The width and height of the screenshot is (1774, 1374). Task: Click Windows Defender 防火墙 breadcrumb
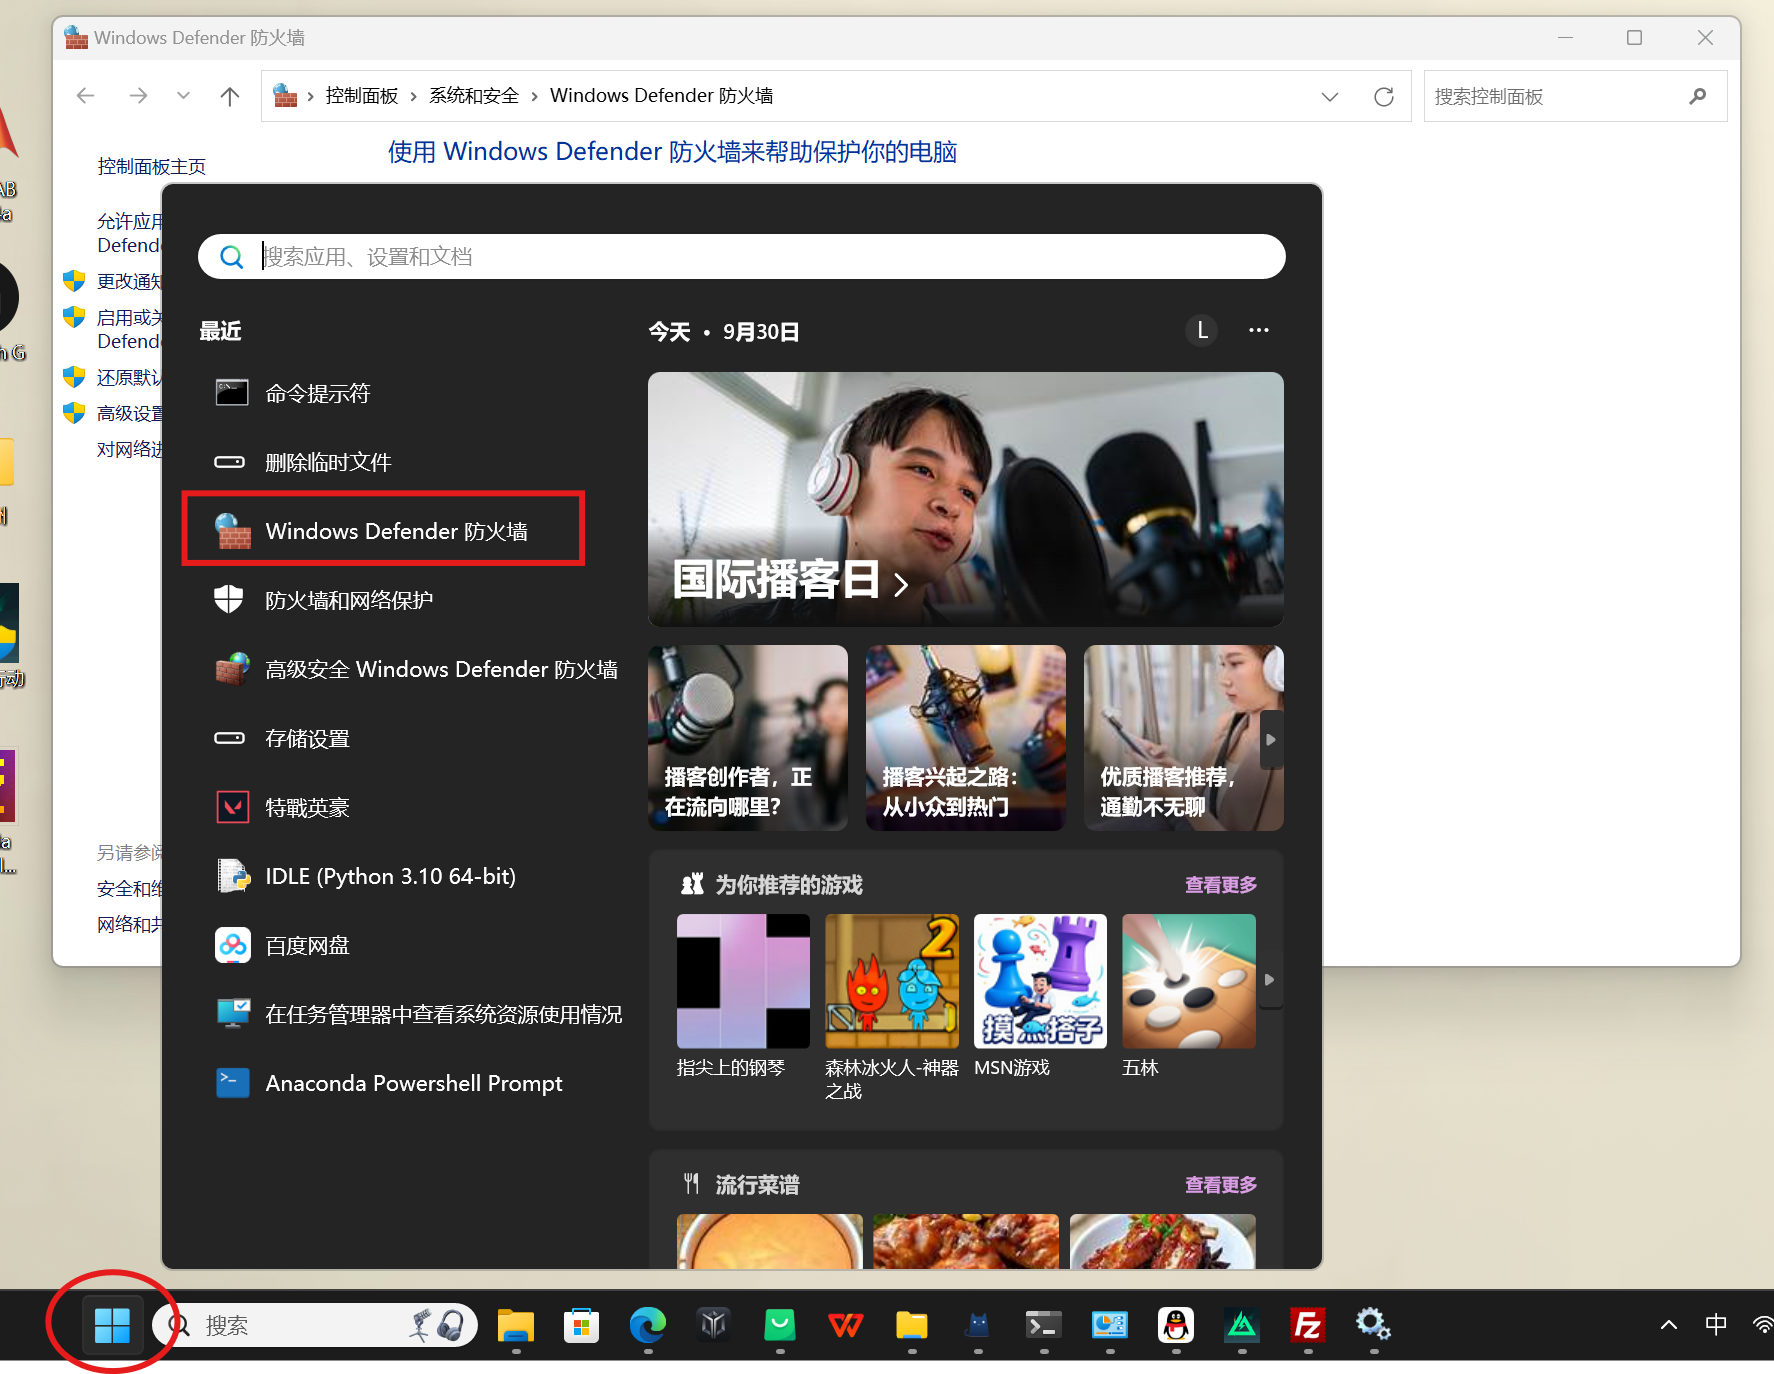(x=661, y=96)
